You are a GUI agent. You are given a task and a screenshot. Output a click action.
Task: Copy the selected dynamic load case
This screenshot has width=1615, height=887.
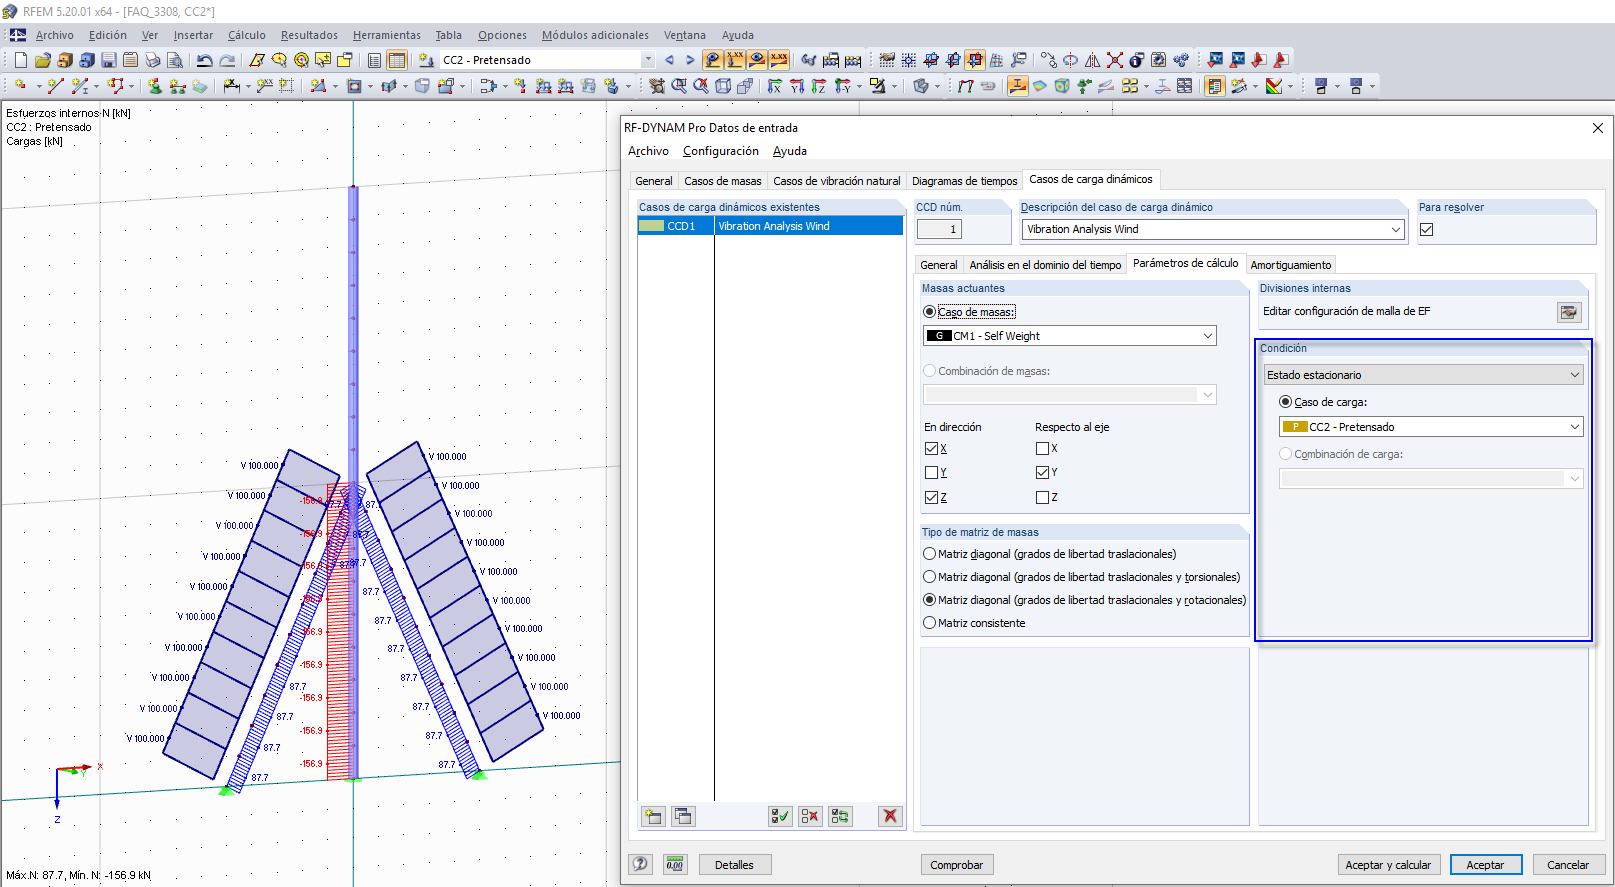click(683, 816)
